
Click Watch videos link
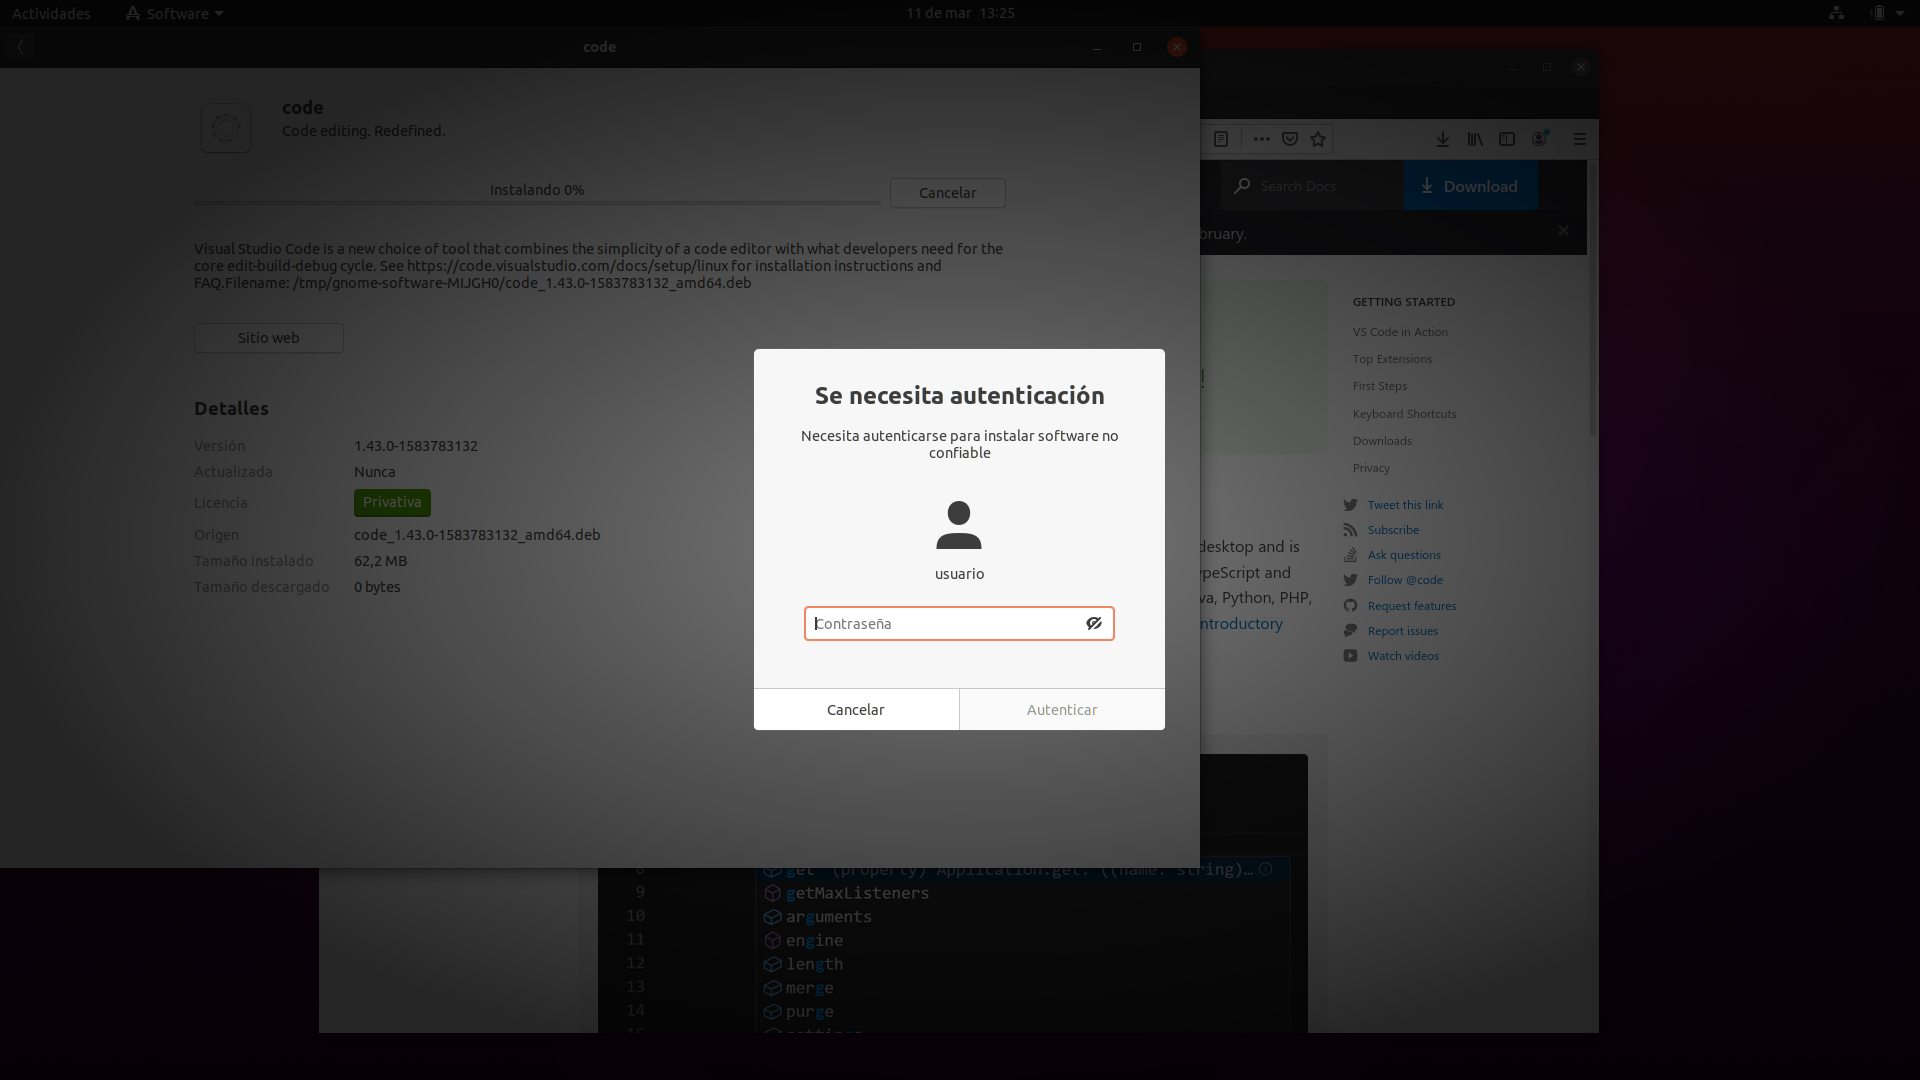(1403, 656)
